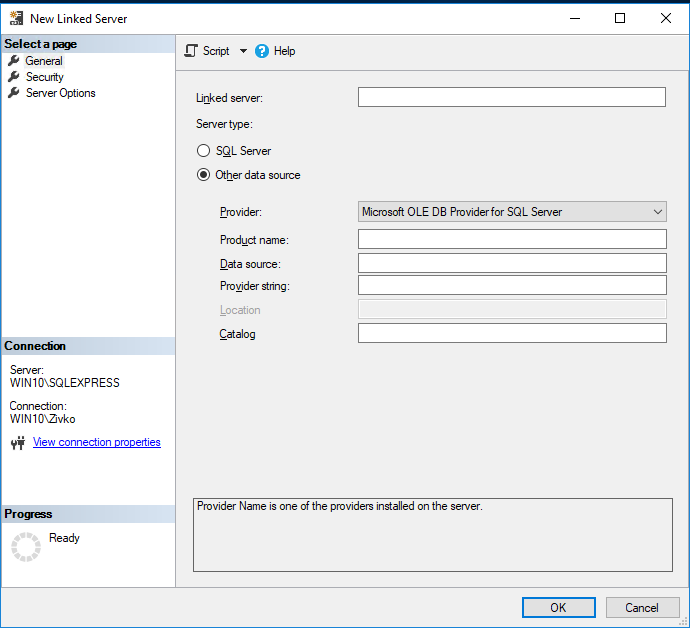This screenshot has height=628, width=690.
Task: Select the Other data source radio button
Action: click(203, 175)
